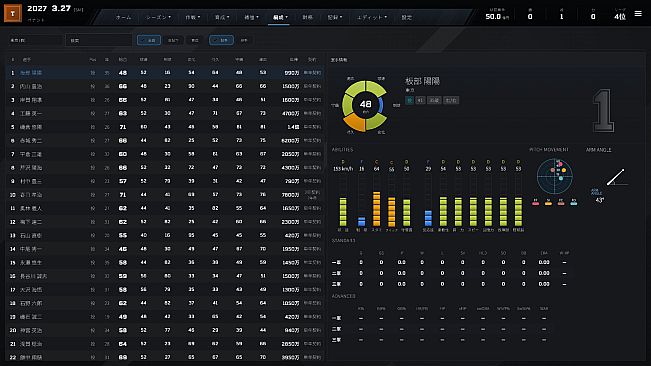
Task: Click the teal position tag under player name
Action: point(409,100)
